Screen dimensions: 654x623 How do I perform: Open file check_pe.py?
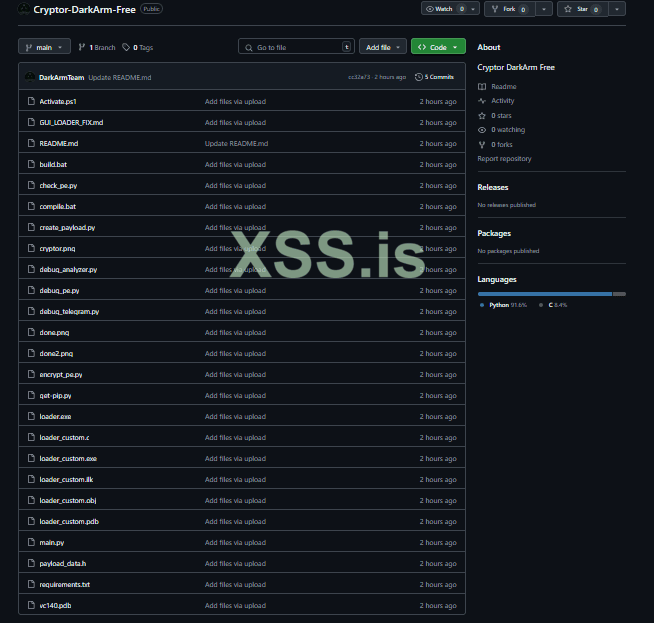58,186
